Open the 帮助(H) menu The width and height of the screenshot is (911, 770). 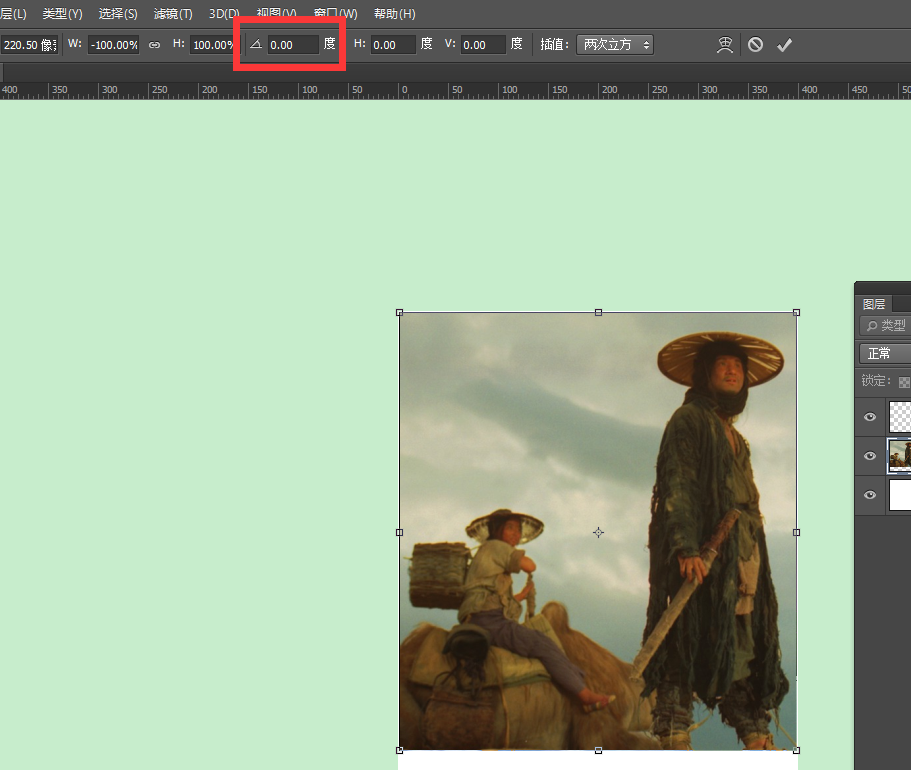pos(394,13)
